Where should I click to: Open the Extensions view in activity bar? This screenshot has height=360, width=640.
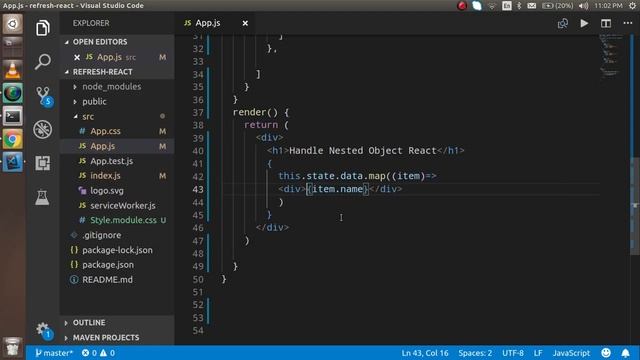[42, 163]
